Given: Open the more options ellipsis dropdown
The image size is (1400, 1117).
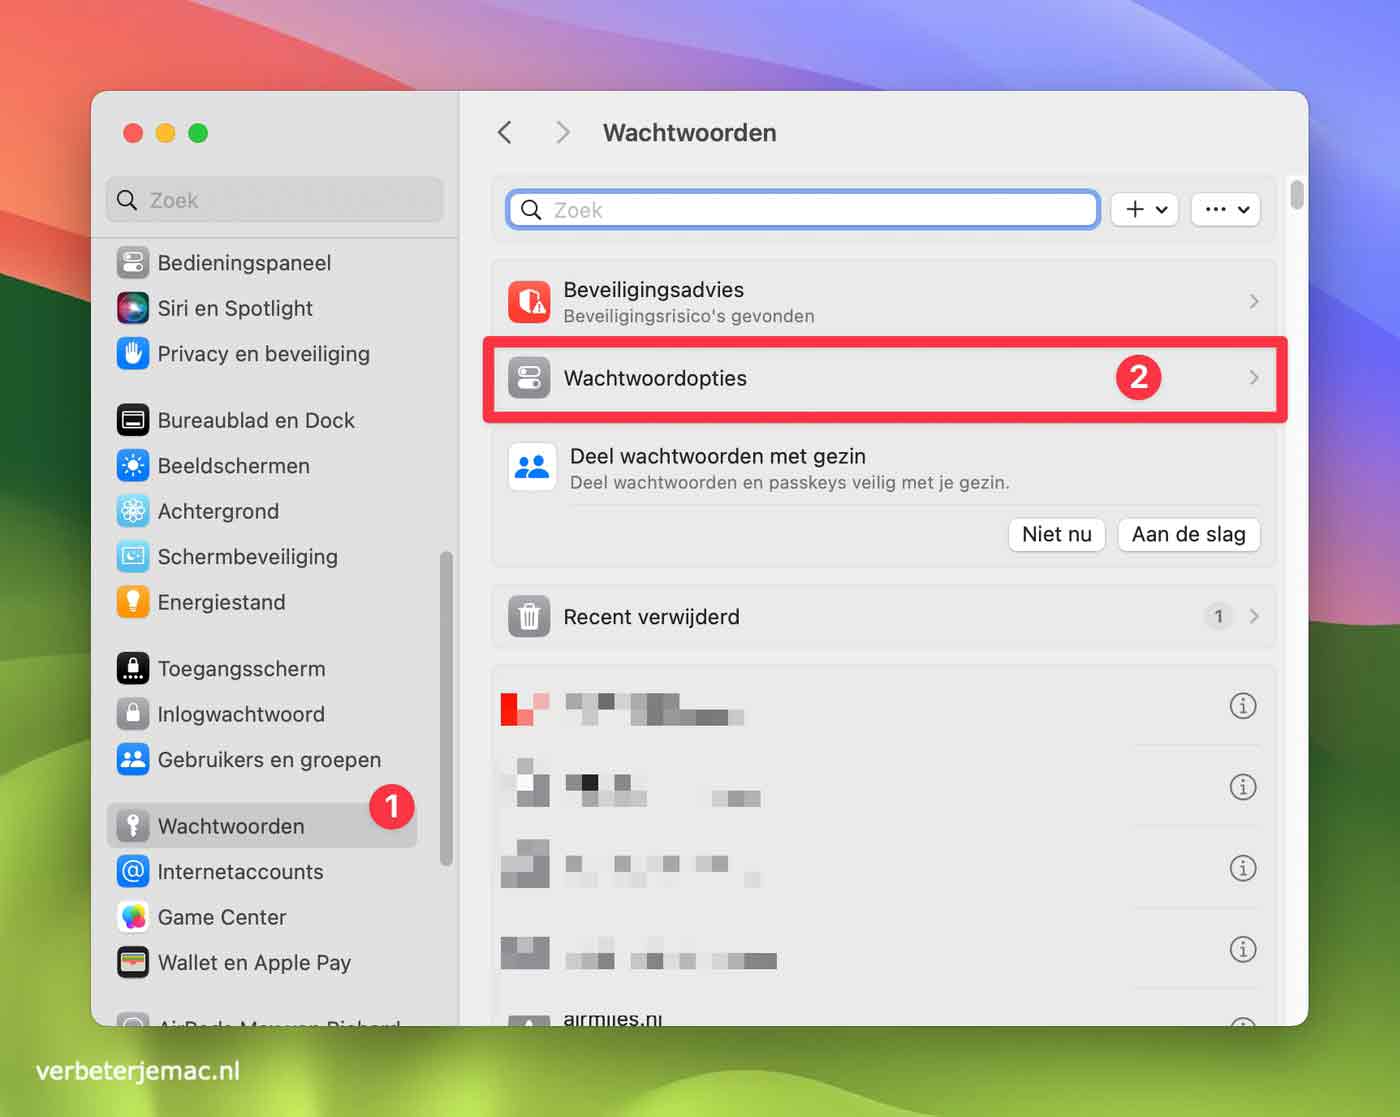Looking at the screenshot, I should 1225,209.
